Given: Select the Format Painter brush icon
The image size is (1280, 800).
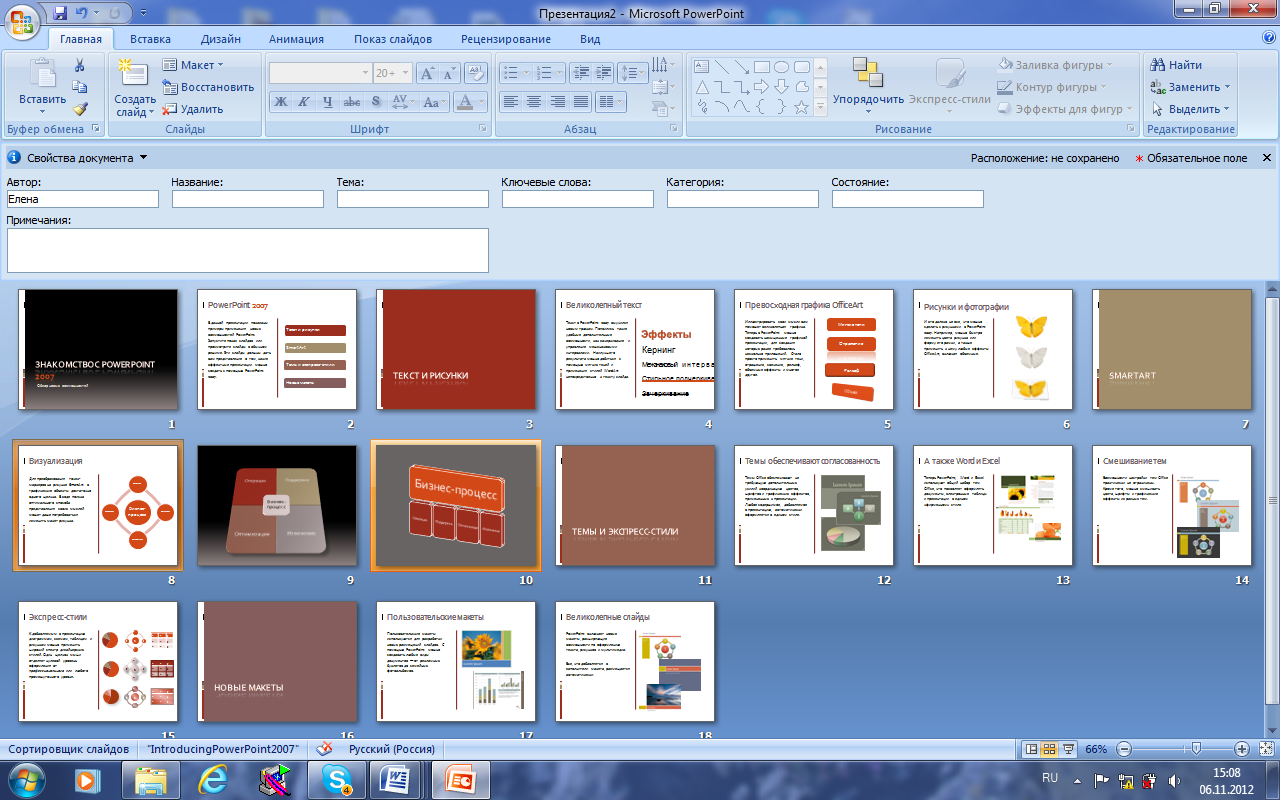Looking at the screenshot, I should (x=80, y=109).
